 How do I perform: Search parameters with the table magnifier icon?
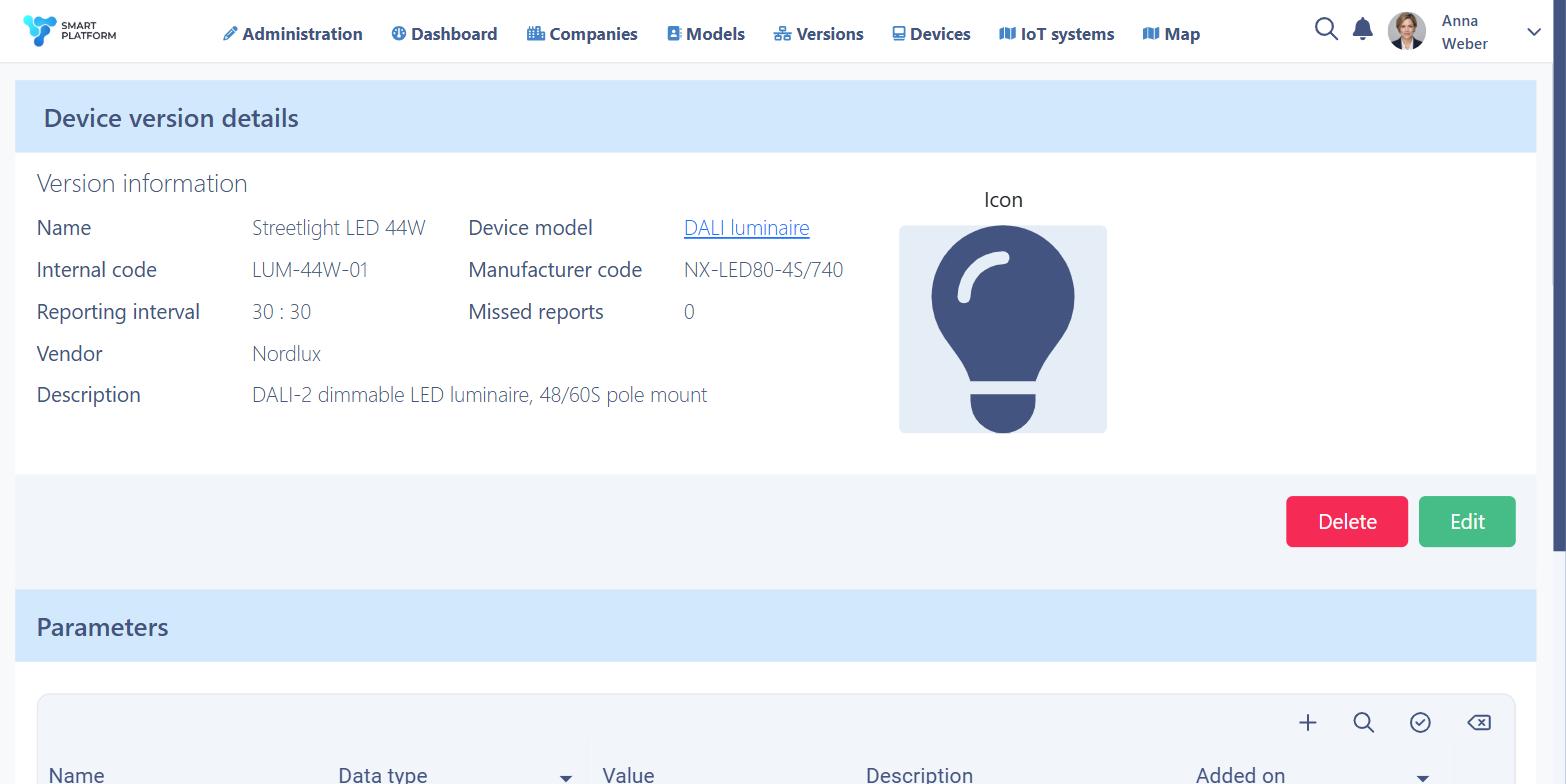[1364, 722]
